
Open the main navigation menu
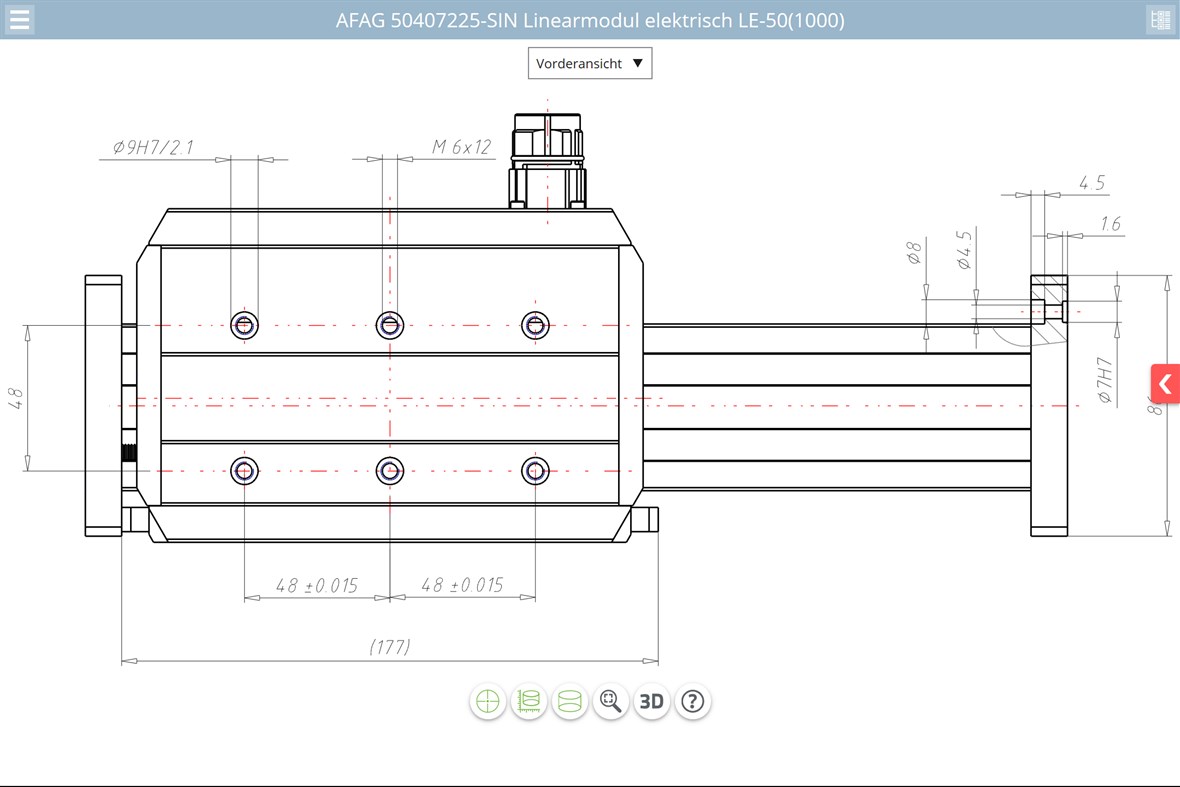click(x=19, y=19)
